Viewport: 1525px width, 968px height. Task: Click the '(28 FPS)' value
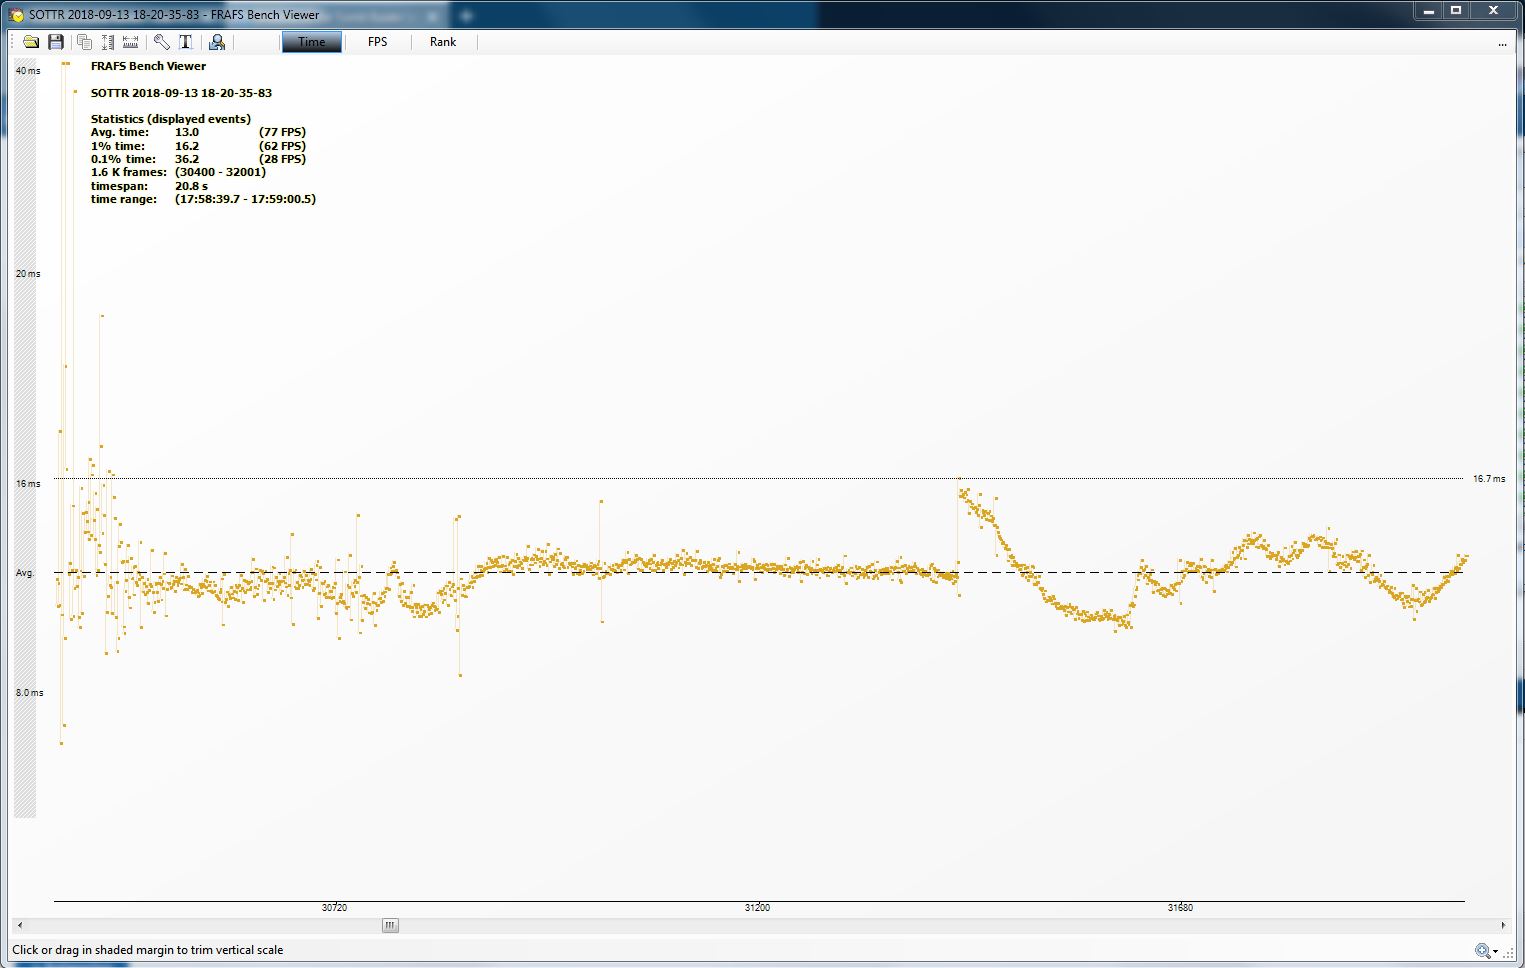(282, 159)
